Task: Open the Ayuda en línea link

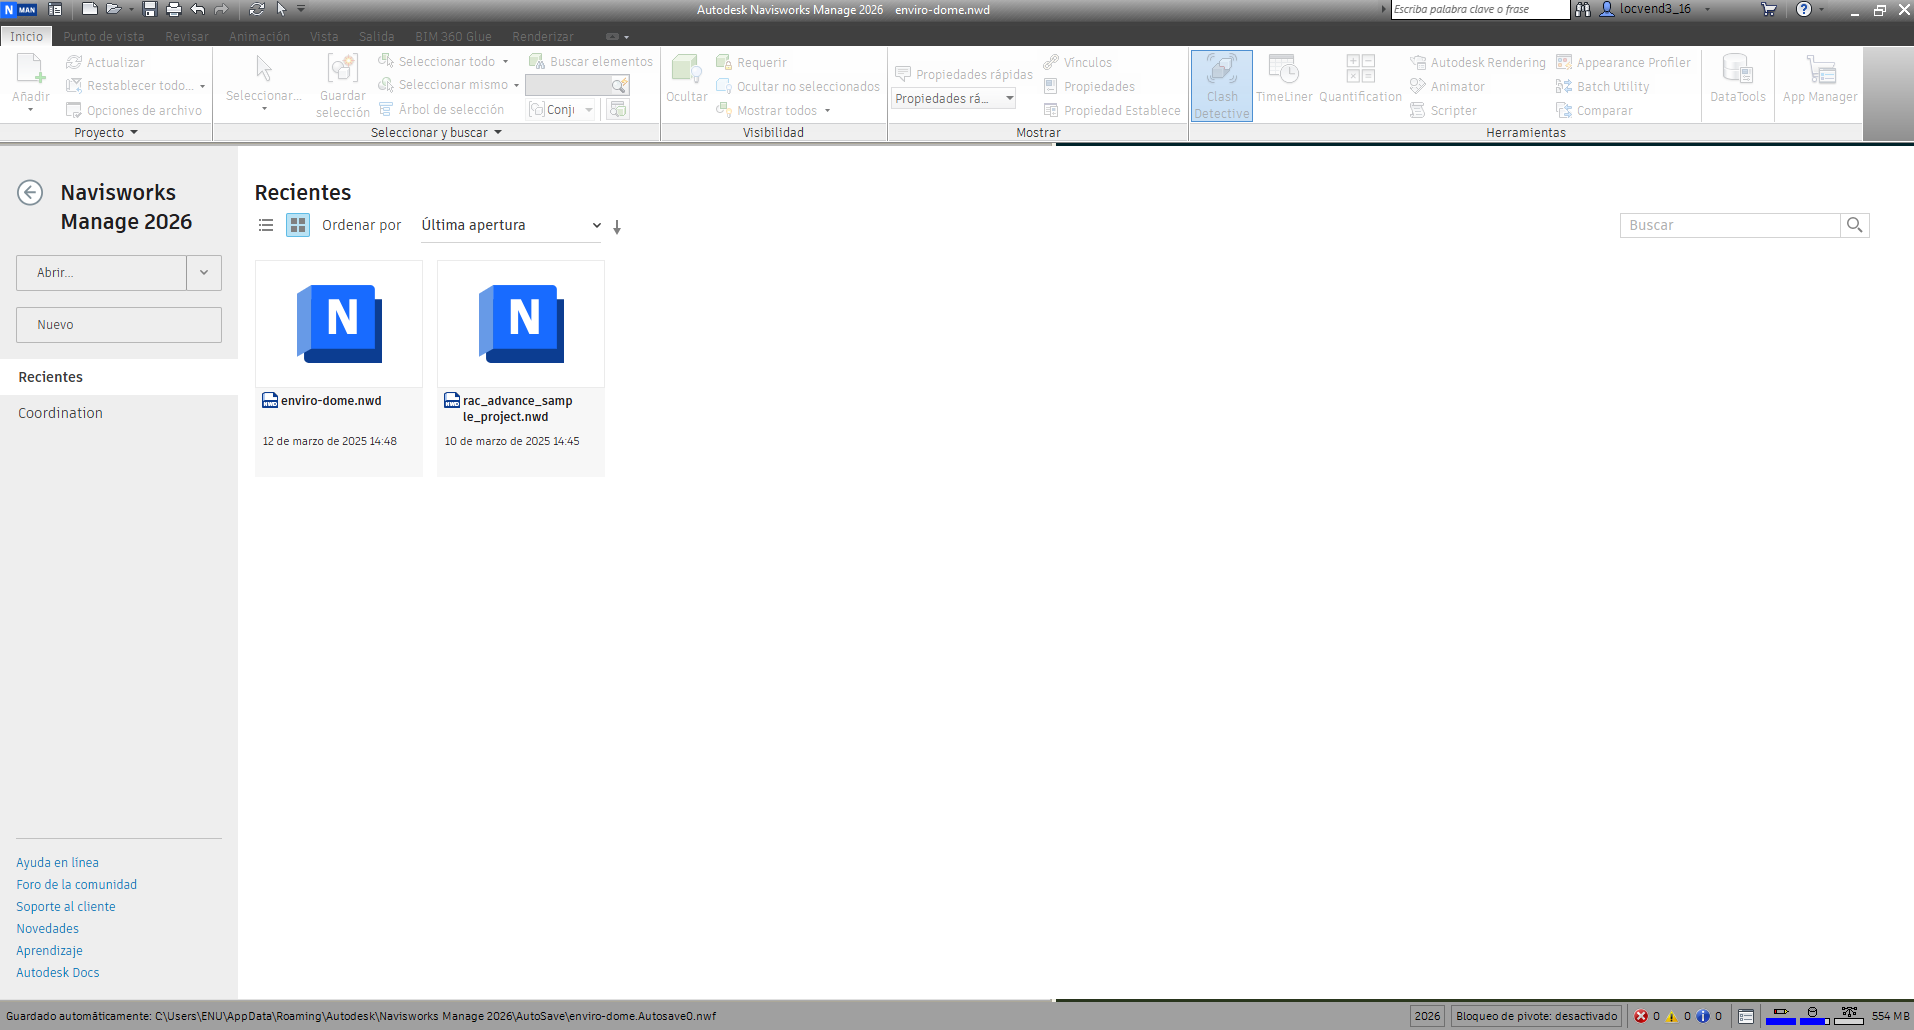Action: pos(57,862)
